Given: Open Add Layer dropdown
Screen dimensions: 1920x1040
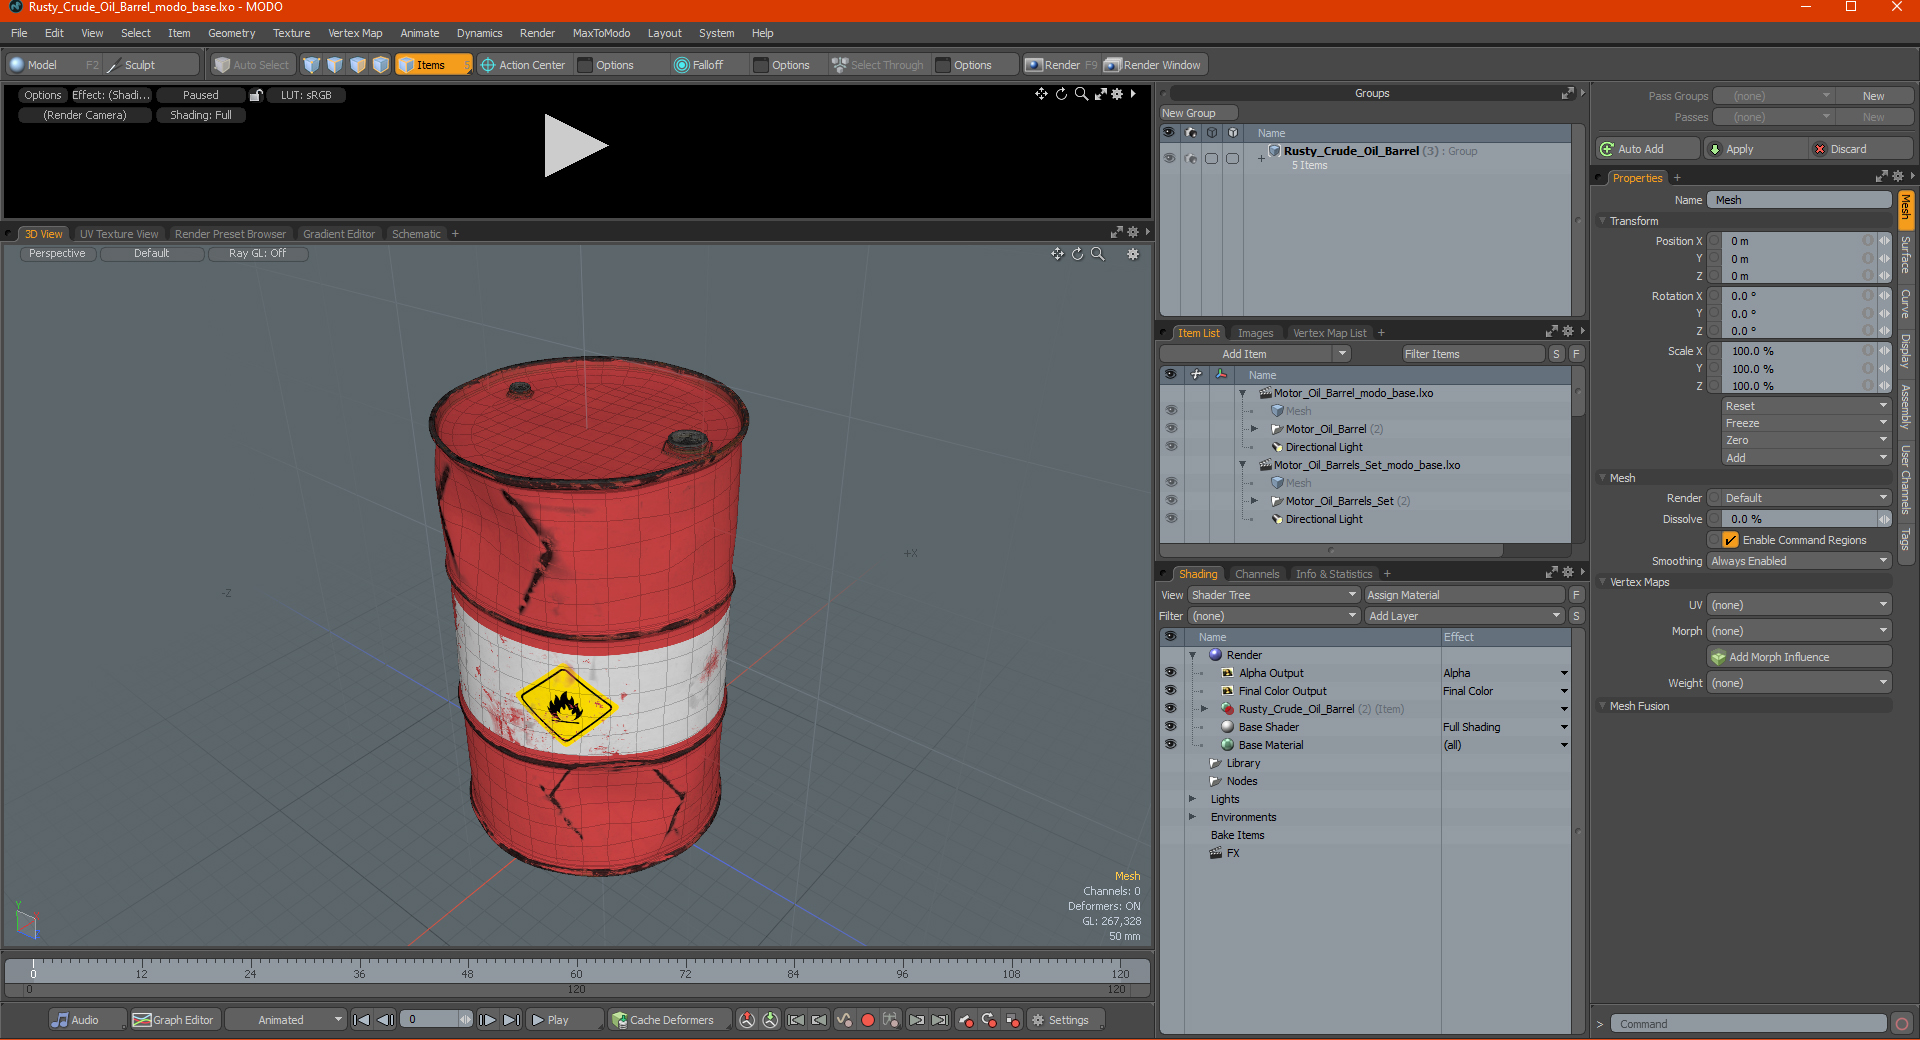Looking at the screenshot, I should tap(1464, 616).
